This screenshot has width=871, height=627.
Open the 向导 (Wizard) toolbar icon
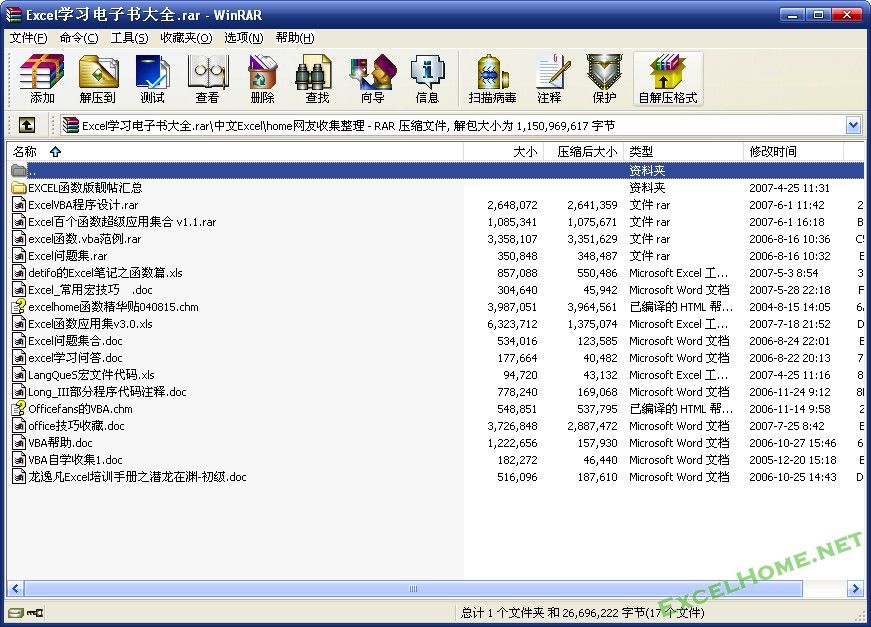pyautogui.click(x=372, y=79)
